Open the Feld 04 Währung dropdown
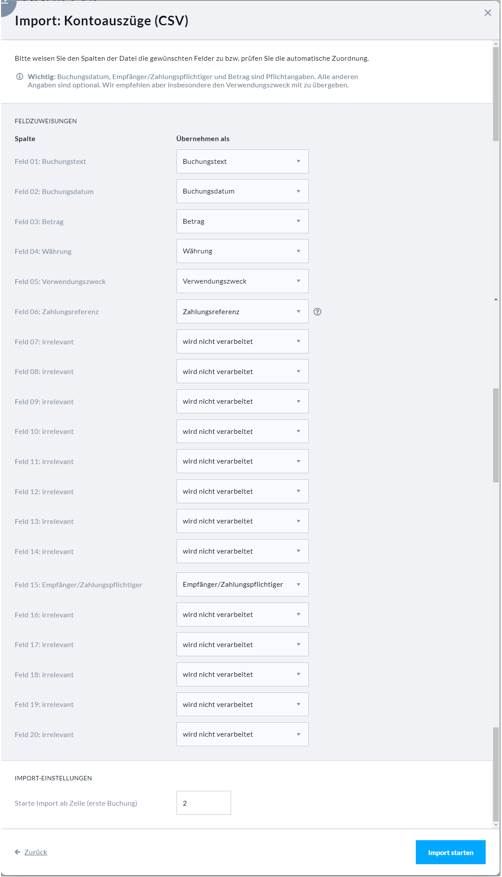 pyautogui.click(x=242, y=251)
